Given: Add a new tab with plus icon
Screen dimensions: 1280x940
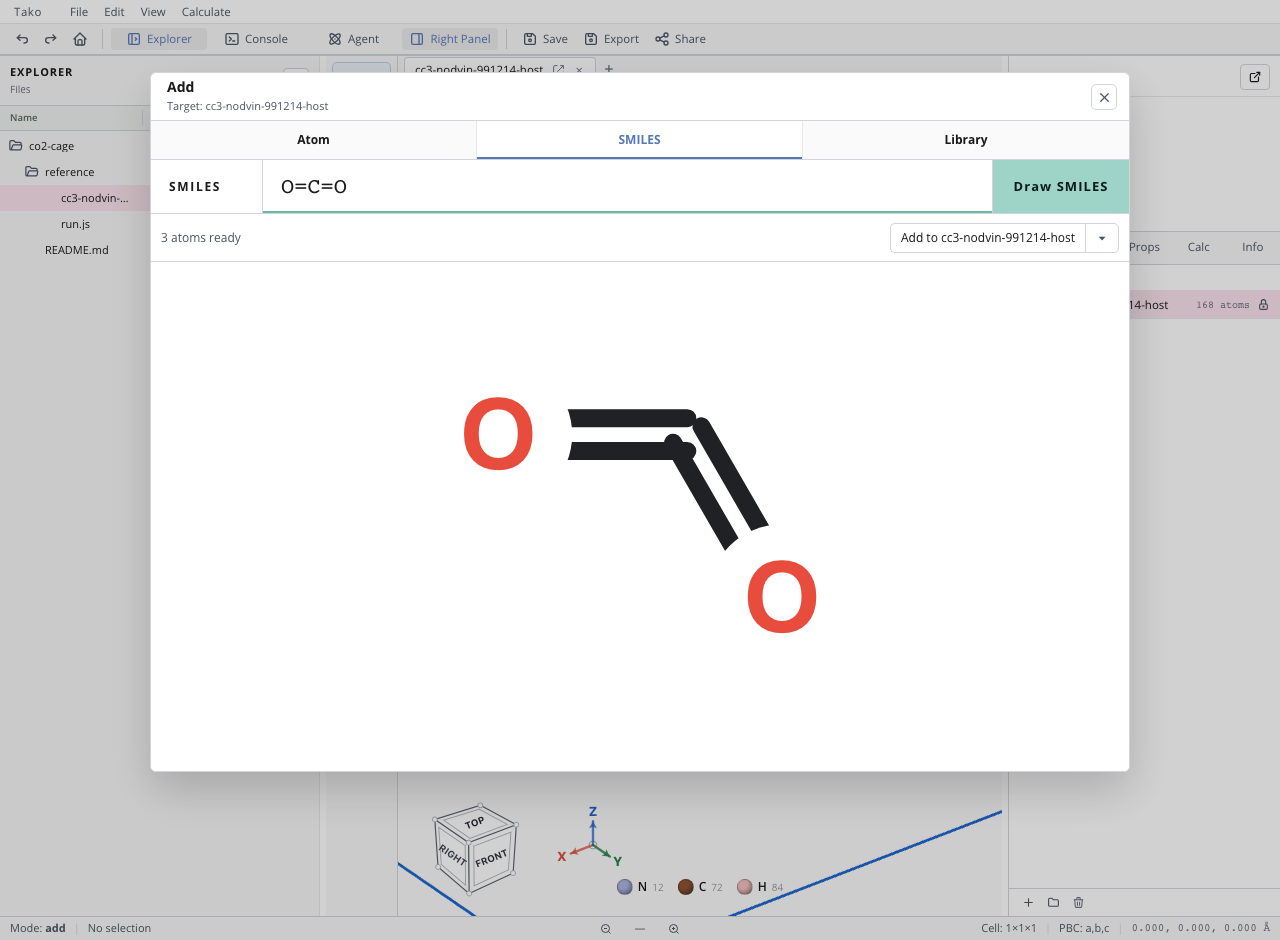Looking at the screenshot, I should coord(609,69).
